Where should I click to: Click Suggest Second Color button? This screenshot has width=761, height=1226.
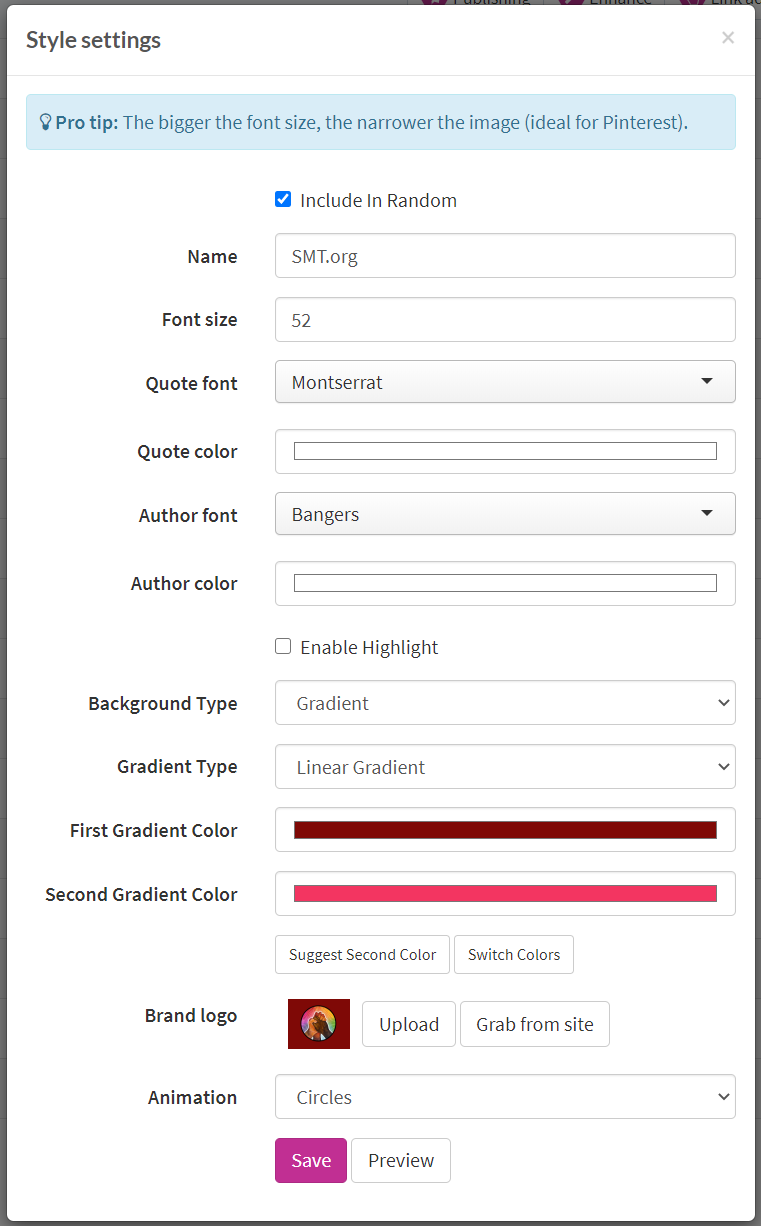click(362, 954)
